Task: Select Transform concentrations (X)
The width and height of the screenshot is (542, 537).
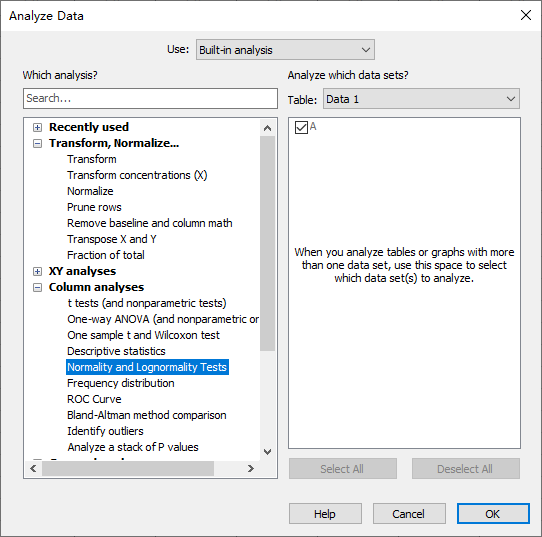Action: point(137,175)
